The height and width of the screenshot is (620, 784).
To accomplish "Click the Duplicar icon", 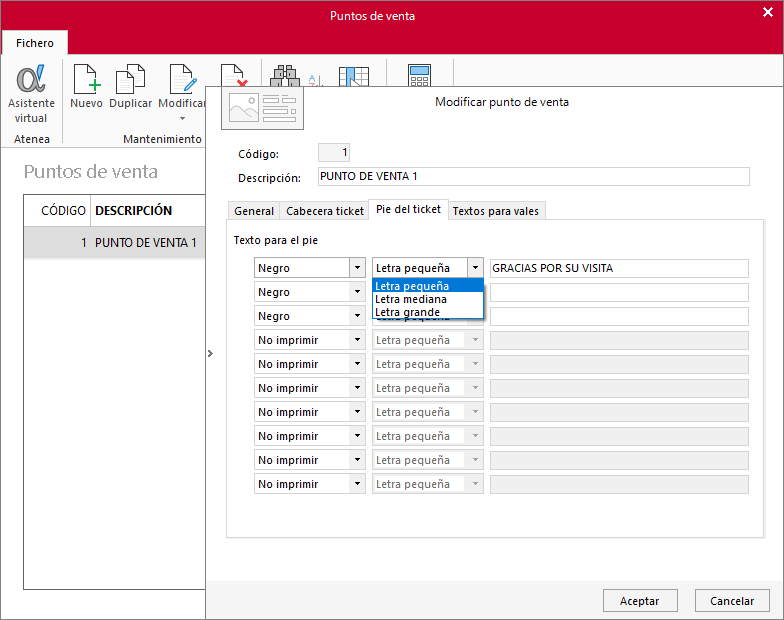I will [x=130, y=79].
